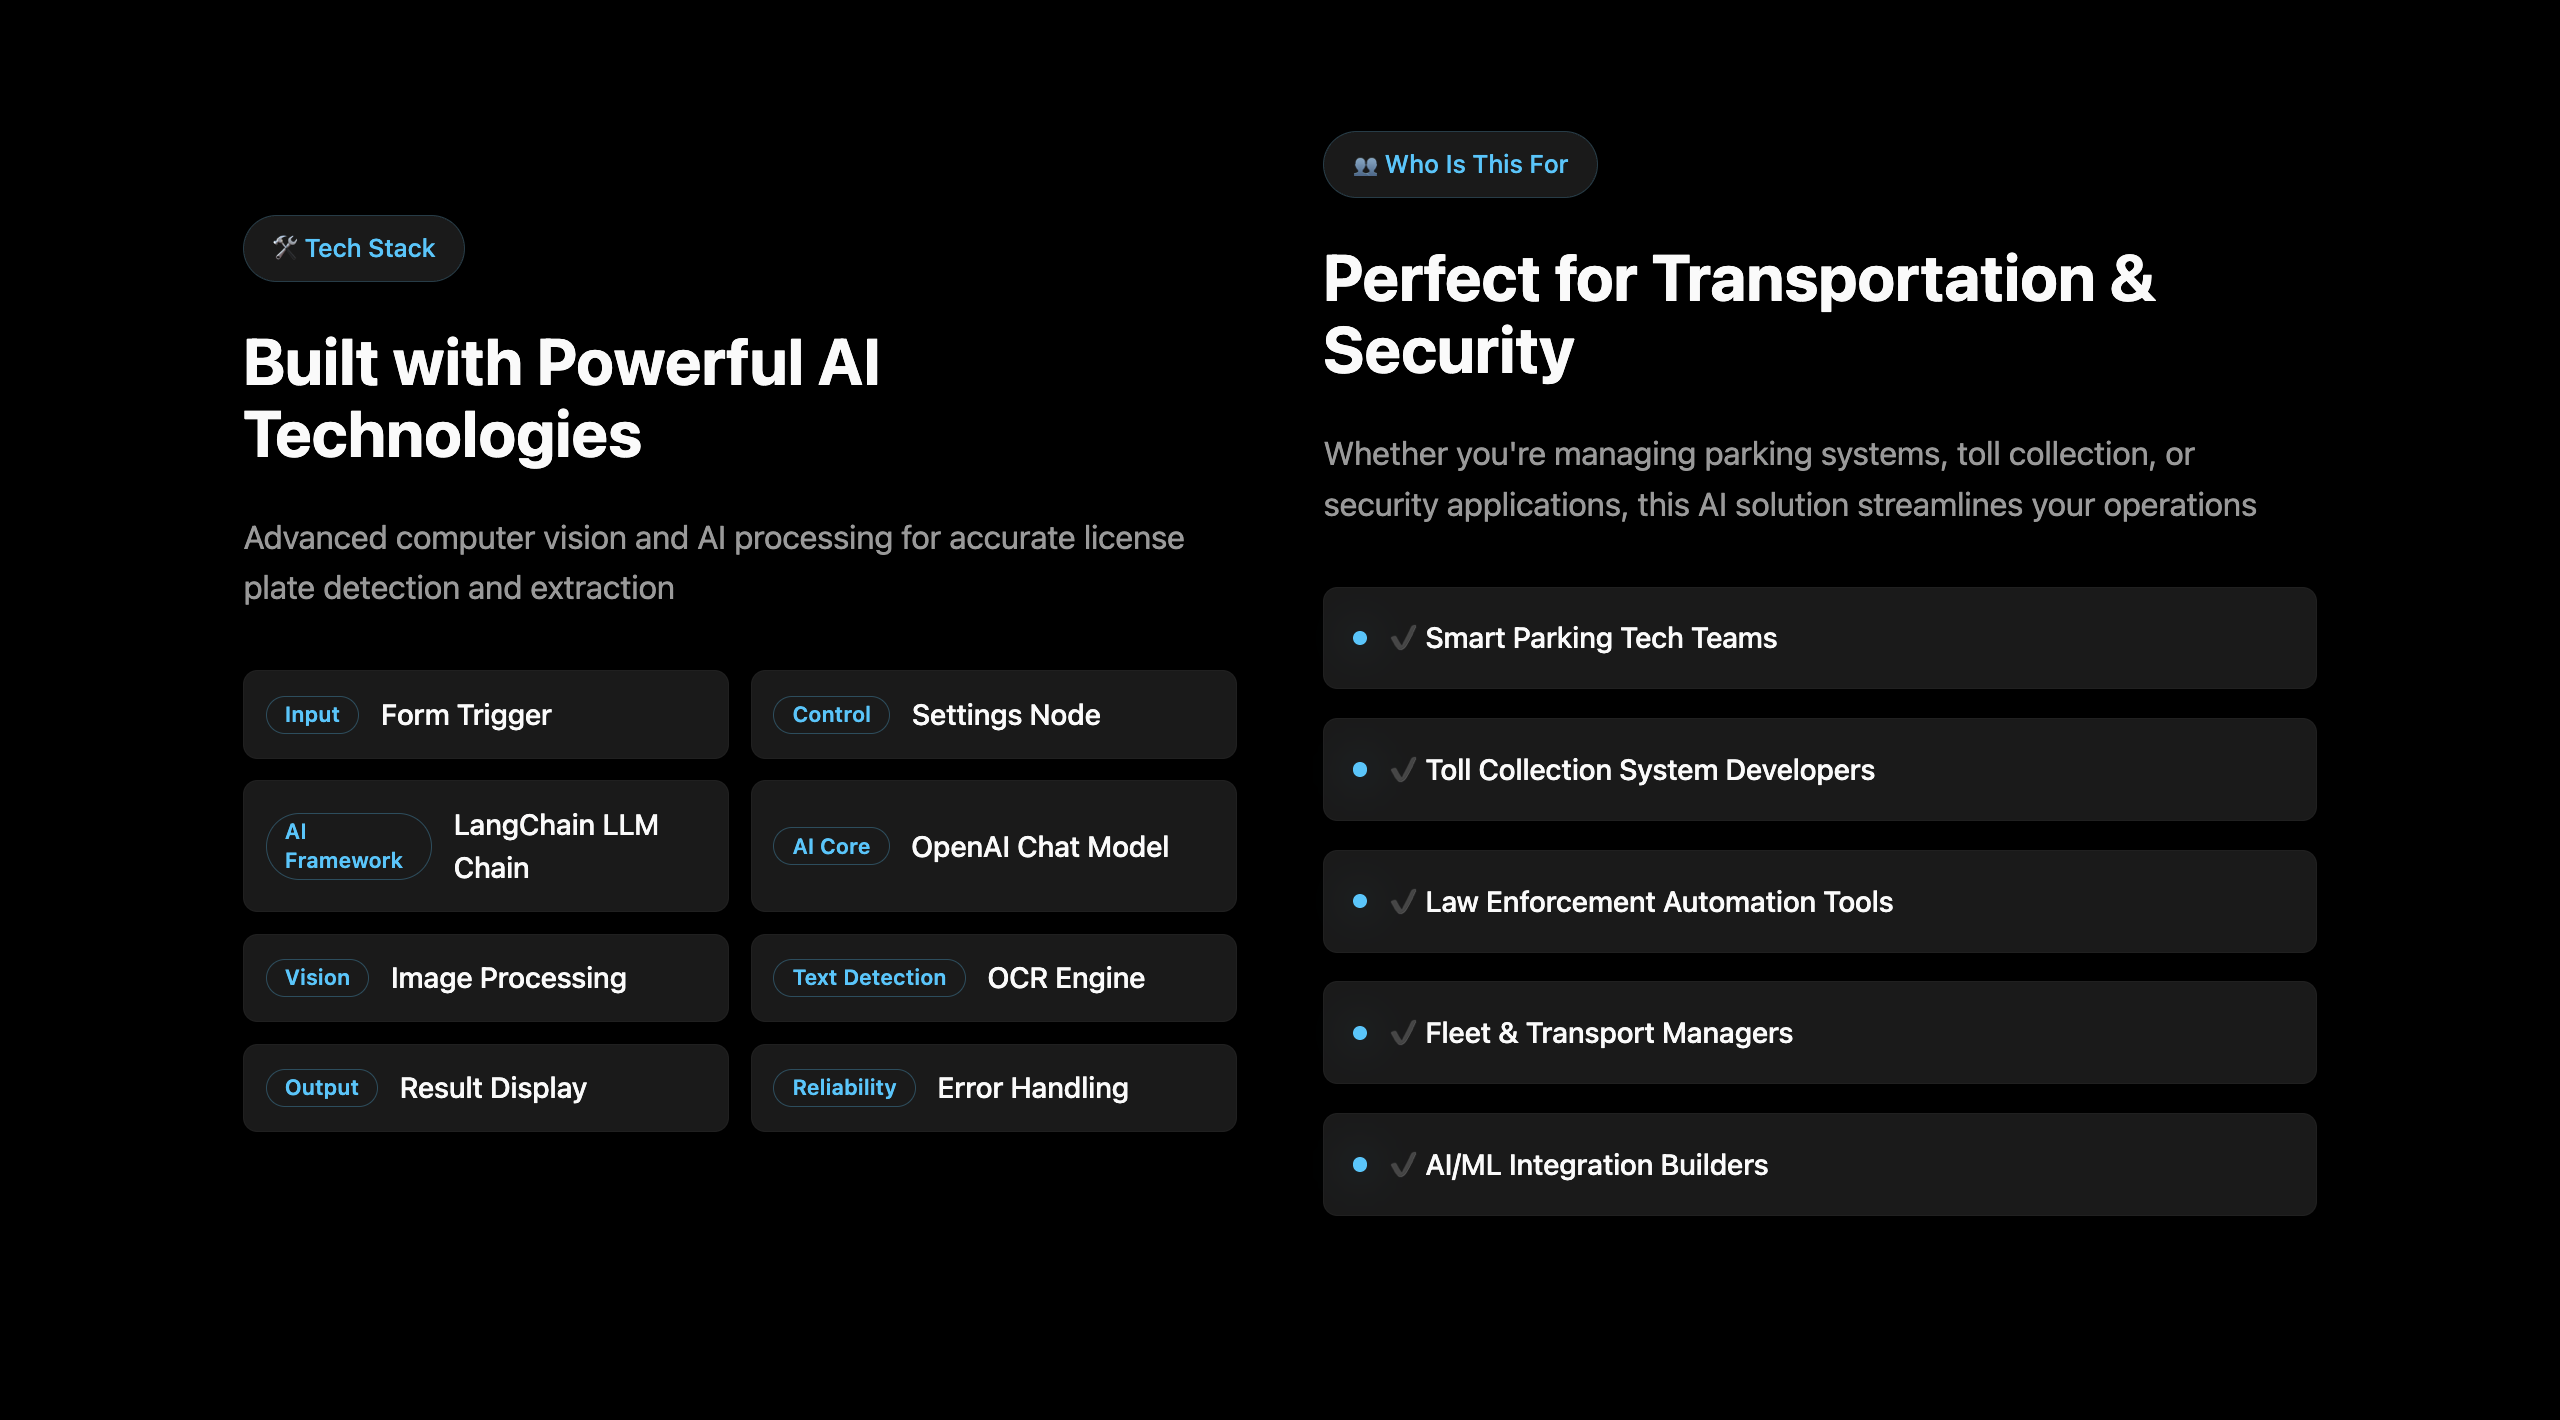Click the hammer-and-wrench Tech Stack icon
This screenshot has height=1420, width=2560.
click(285, 247)
